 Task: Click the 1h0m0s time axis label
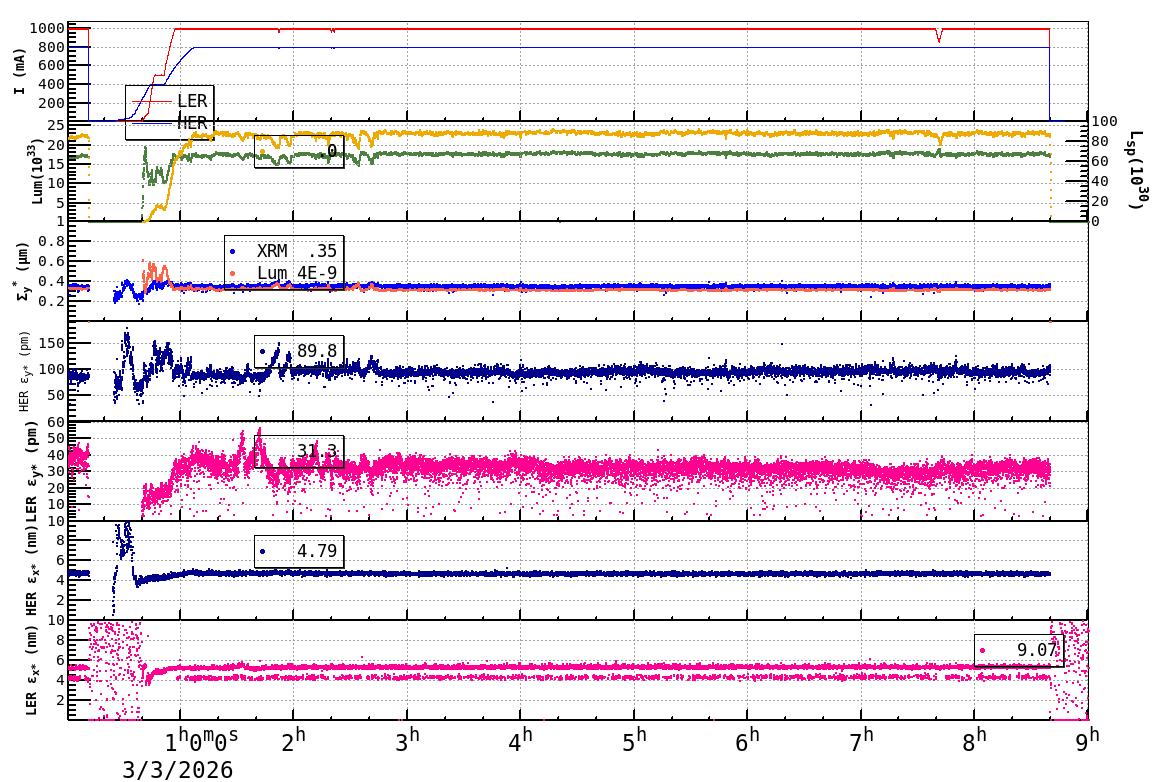(x=201, y=741)
